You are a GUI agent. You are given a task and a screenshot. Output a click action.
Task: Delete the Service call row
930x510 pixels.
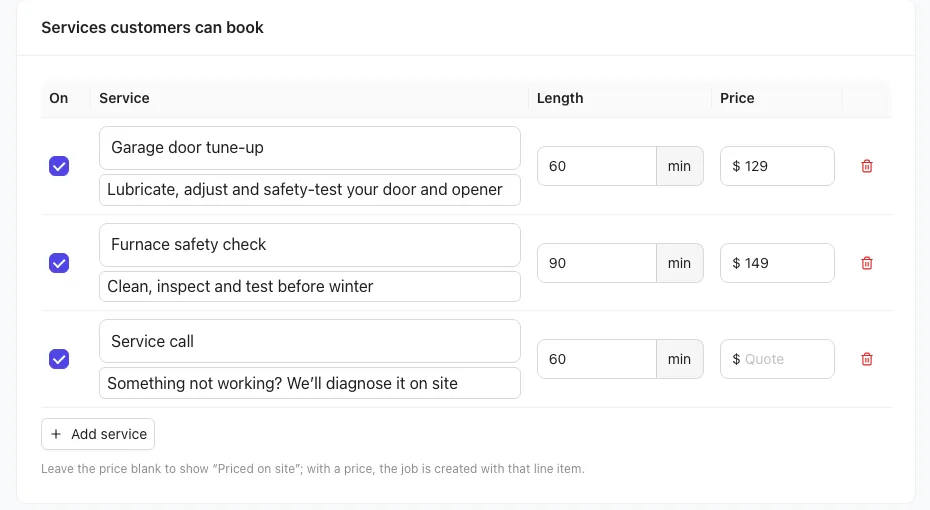(x=867, y=359)
